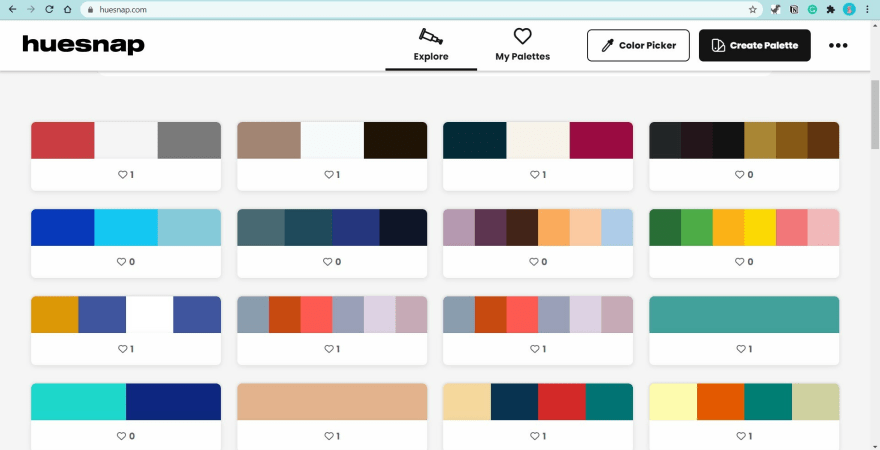Pick the dark teal swatch left of cream swatch

pos(475,140)
